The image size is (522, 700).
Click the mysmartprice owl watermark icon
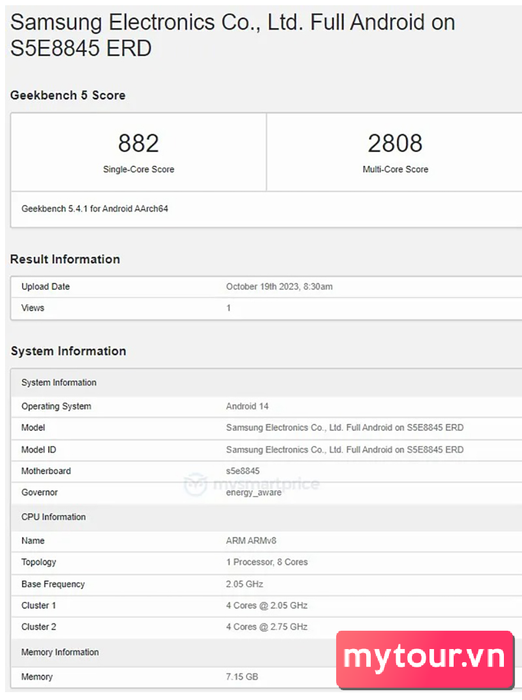click(196, 484)
